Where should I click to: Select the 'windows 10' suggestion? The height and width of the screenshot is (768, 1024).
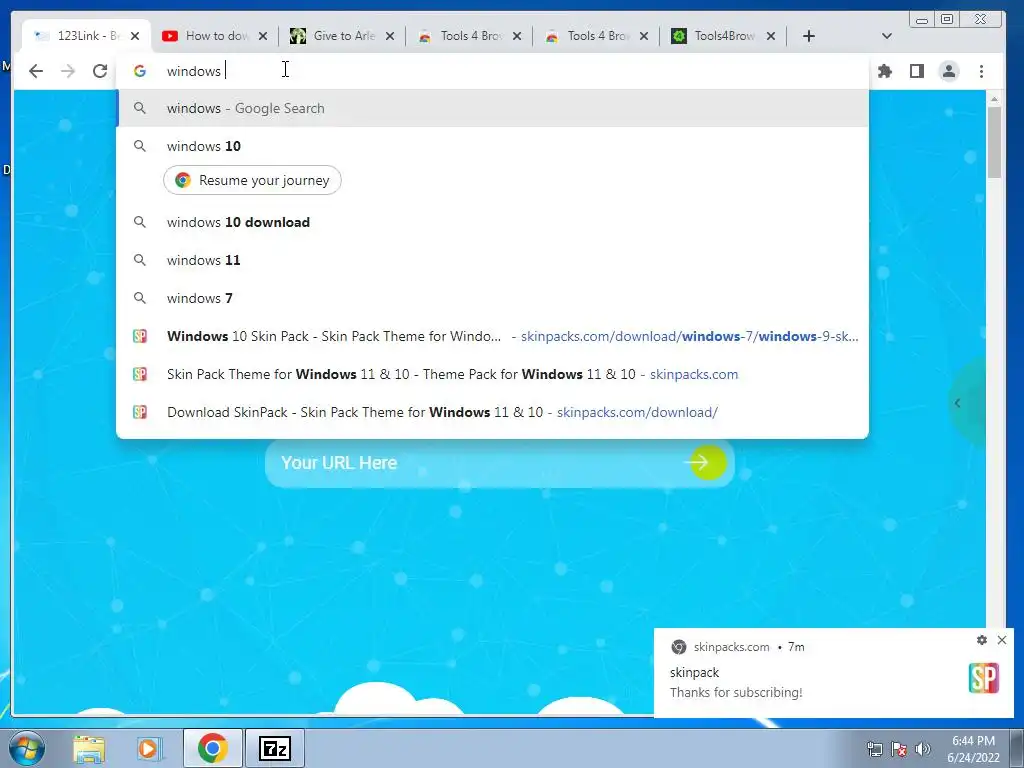click(x=492, y=146)
